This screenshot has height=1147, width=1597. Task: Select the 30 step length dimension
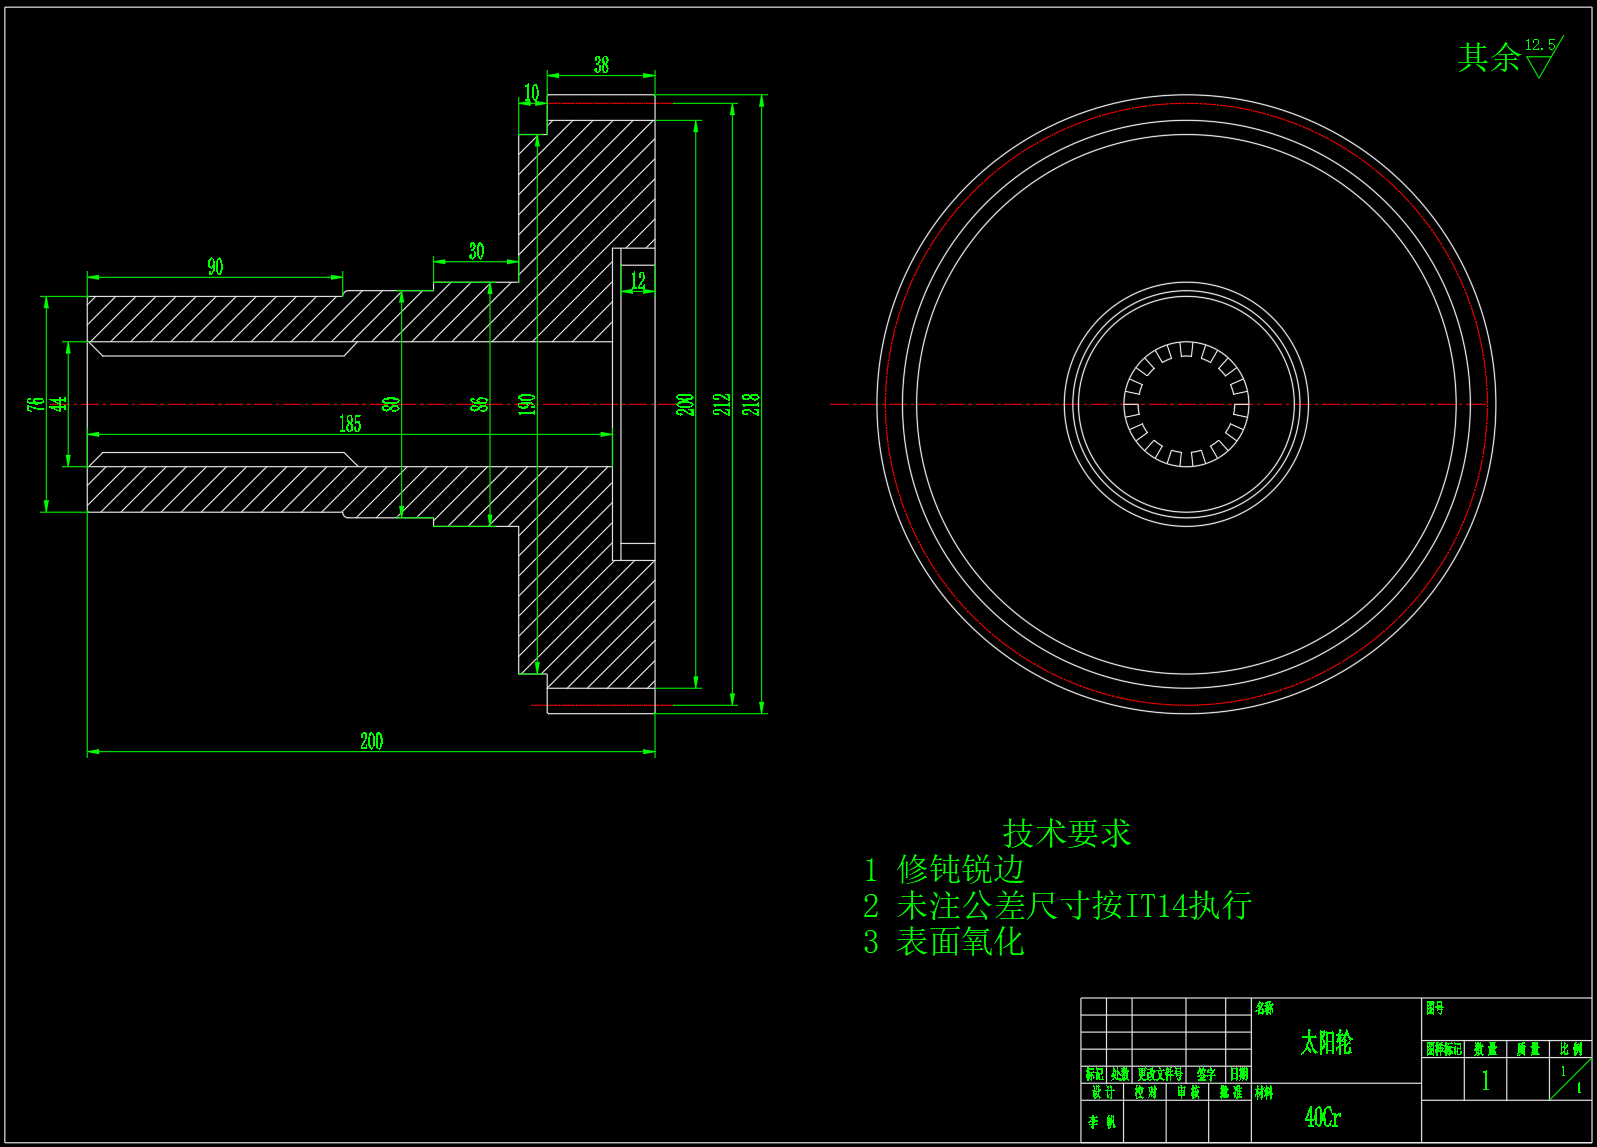[x=476, y=251]
